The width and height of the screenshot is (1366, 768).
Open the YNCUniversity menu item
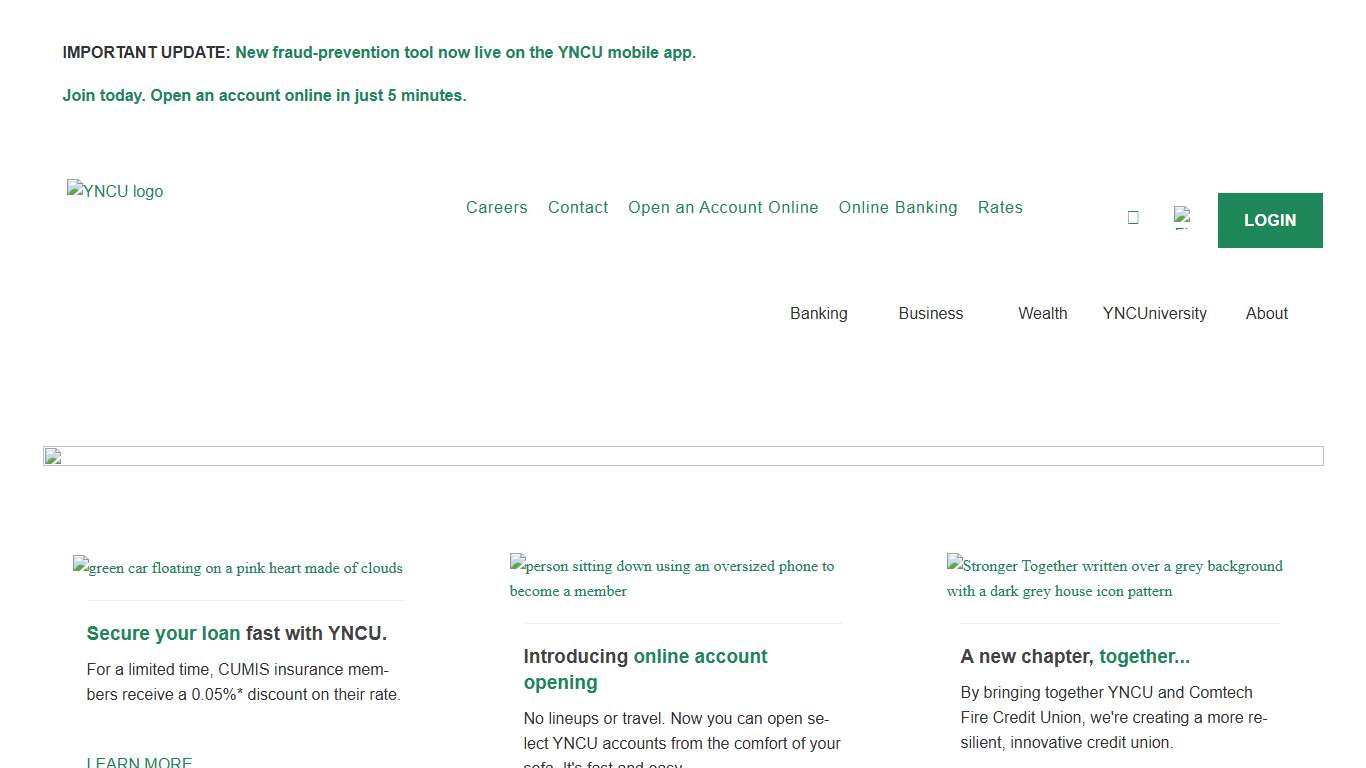click(x=1154, y=313)
